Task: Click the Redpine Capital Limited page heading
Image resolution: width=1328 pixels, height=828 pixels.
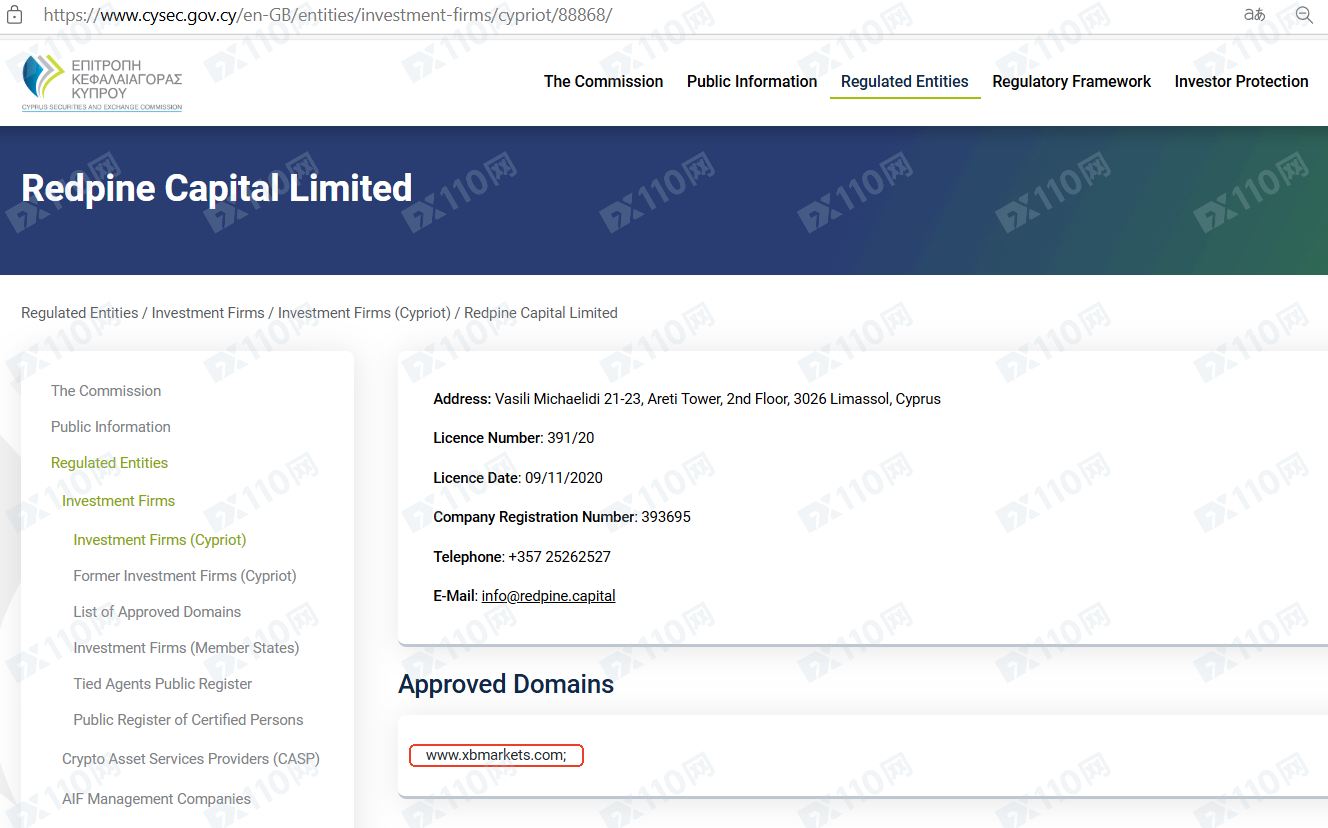Action: pos(217,188)
